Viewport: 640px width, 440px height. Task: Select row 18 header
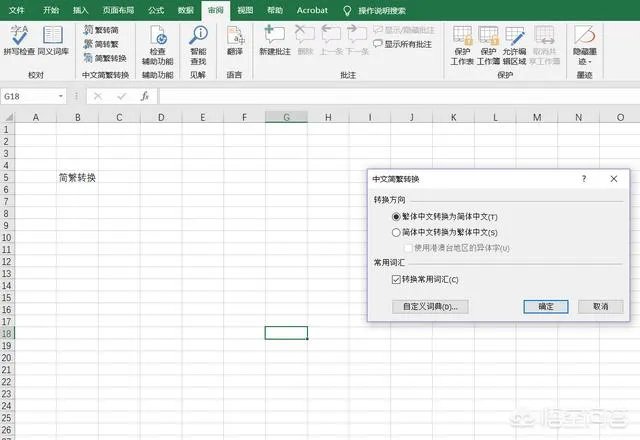tap(7, 333)
